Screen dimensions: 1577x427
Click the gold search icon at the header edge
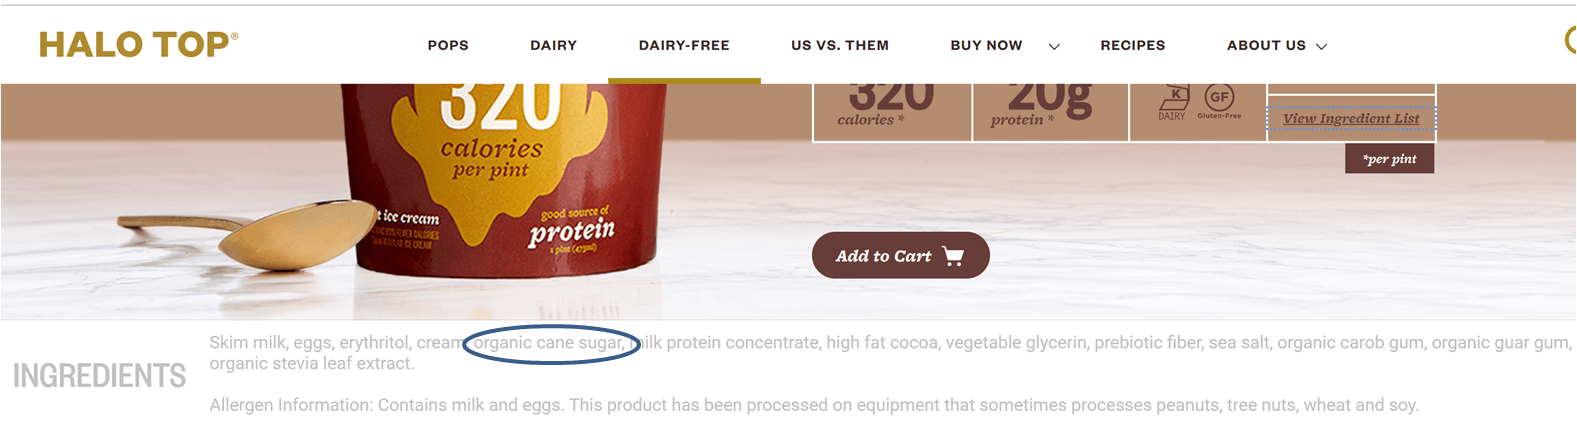tap(1571, 40)
